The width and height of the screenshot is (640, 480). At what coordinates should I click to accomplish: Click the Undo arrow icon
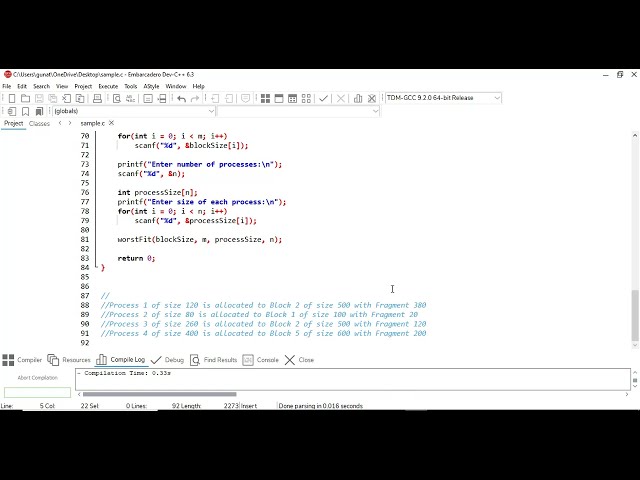coord(182,98)
